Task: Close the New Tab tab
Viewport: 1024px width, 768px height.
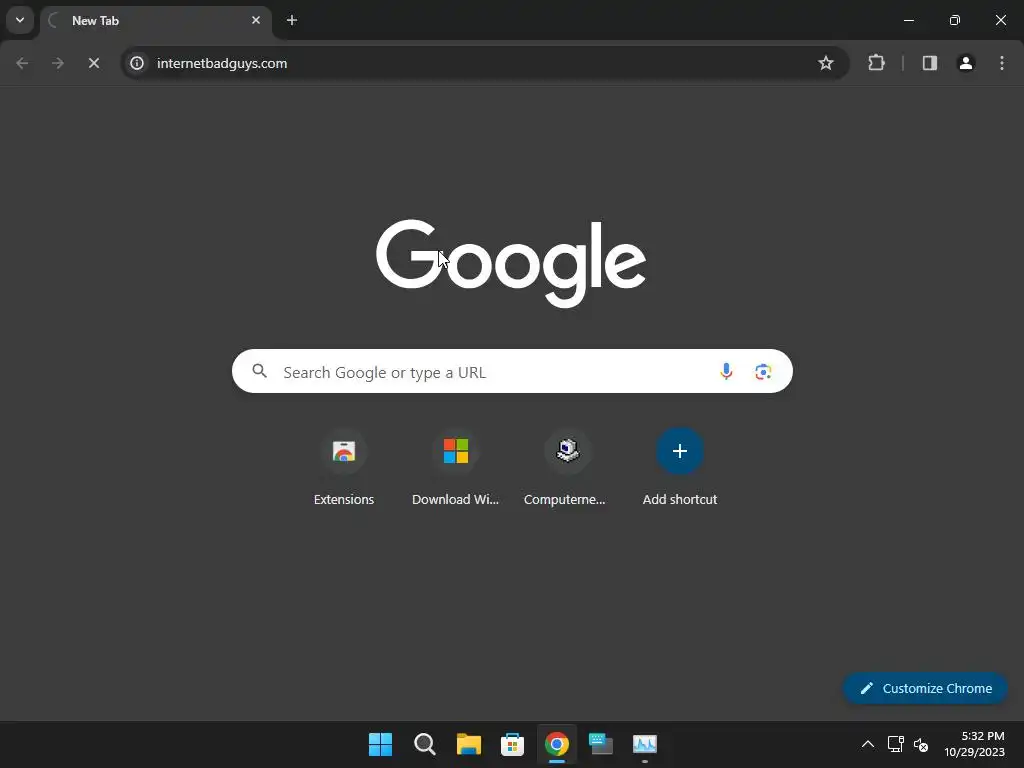Action: [256, 20]
